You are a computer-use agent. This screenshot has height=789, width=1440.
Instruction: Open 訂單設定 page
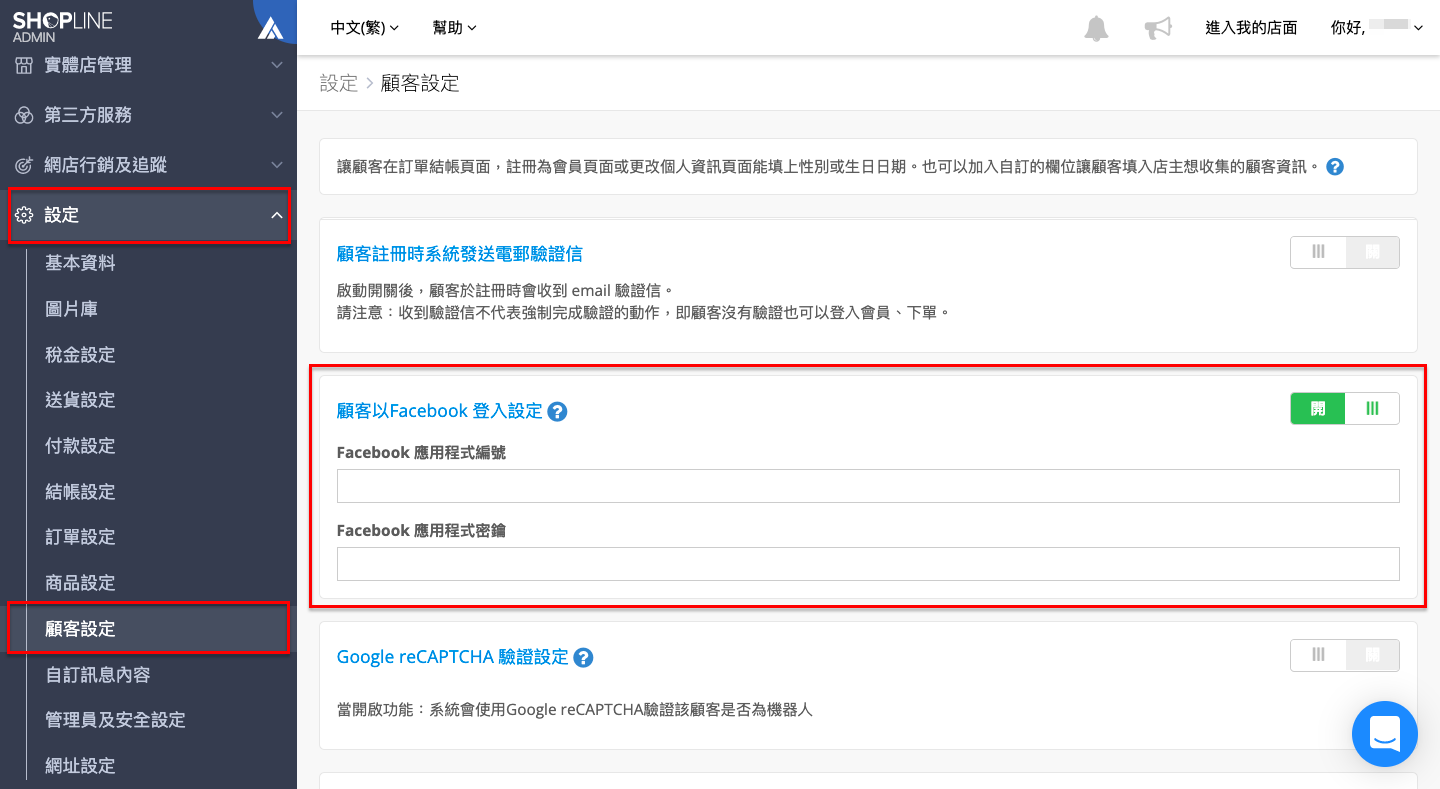[x=80, y=537]
